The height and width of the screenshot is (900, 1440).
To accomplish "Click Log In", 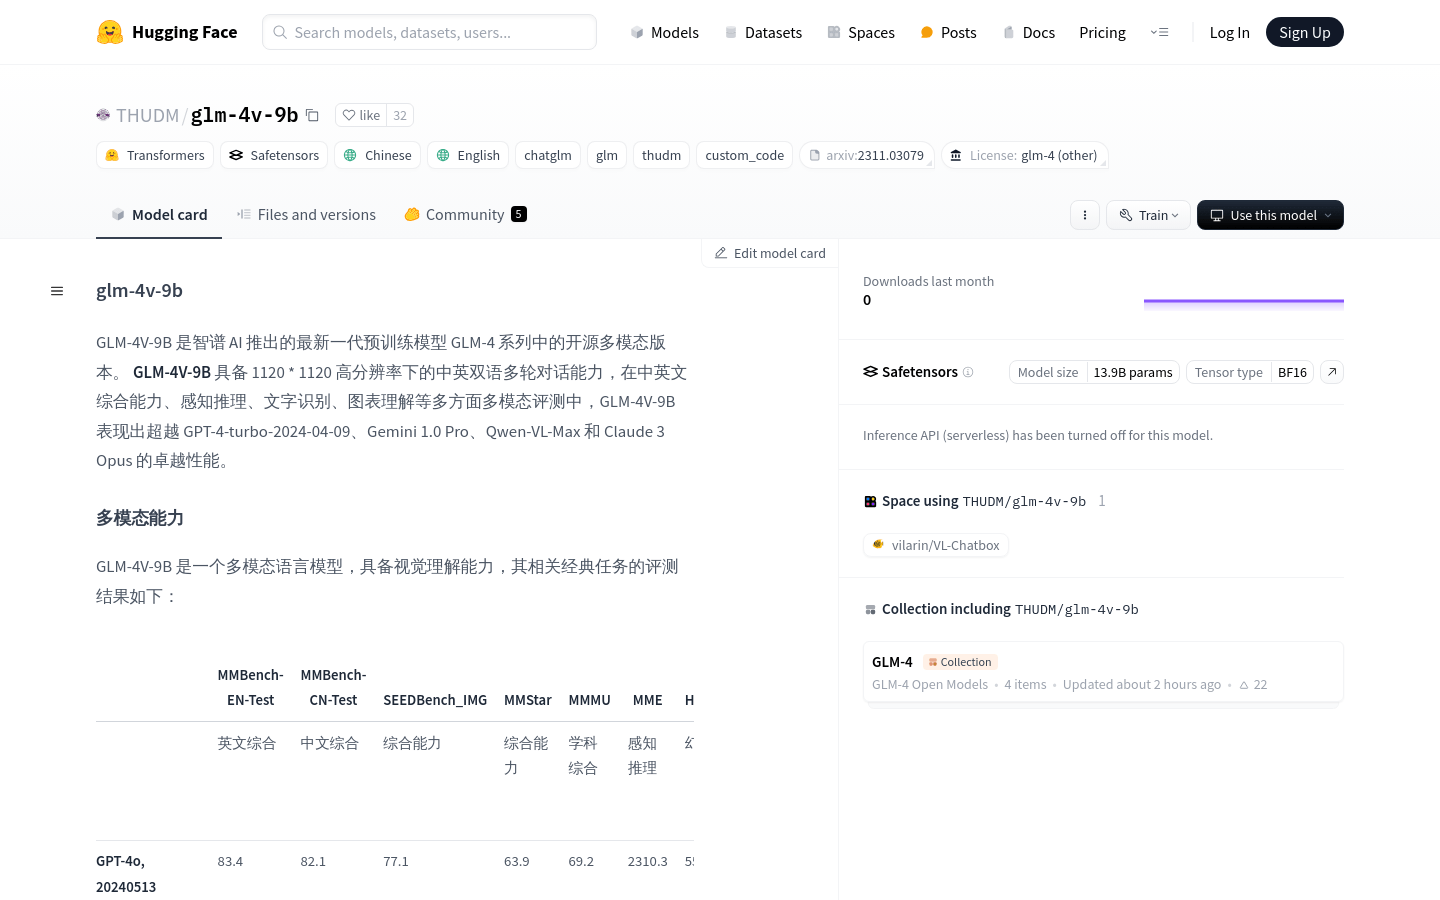I will [x=1229, y=32].
